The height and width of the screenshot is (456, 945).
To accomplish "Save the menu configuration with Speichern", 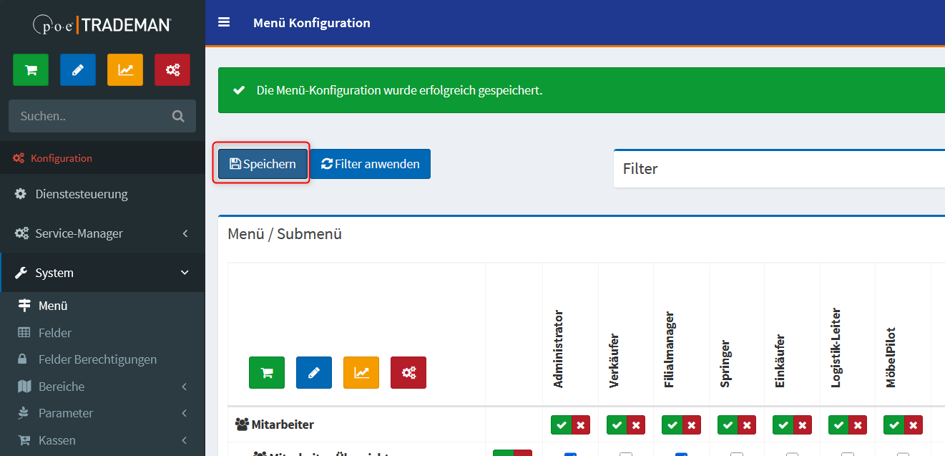I will (262, 164).
